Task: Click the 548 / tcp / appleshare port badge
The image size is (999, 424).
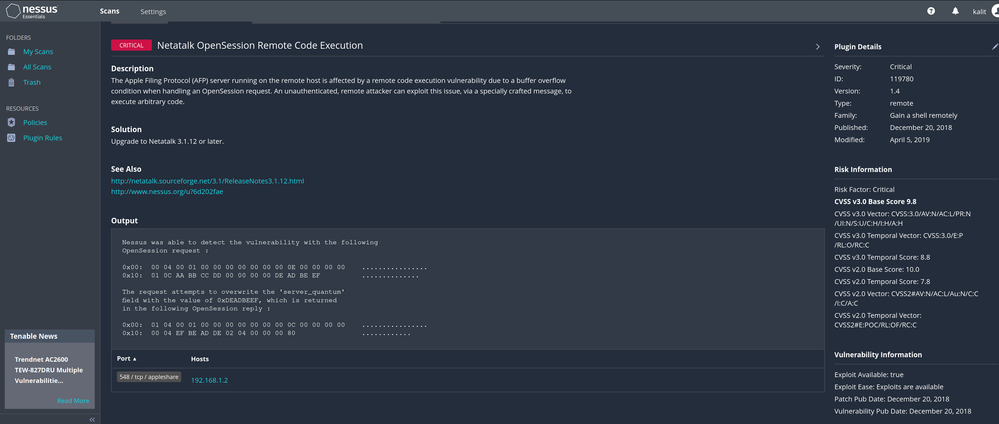Action: [x=148, y=379]
